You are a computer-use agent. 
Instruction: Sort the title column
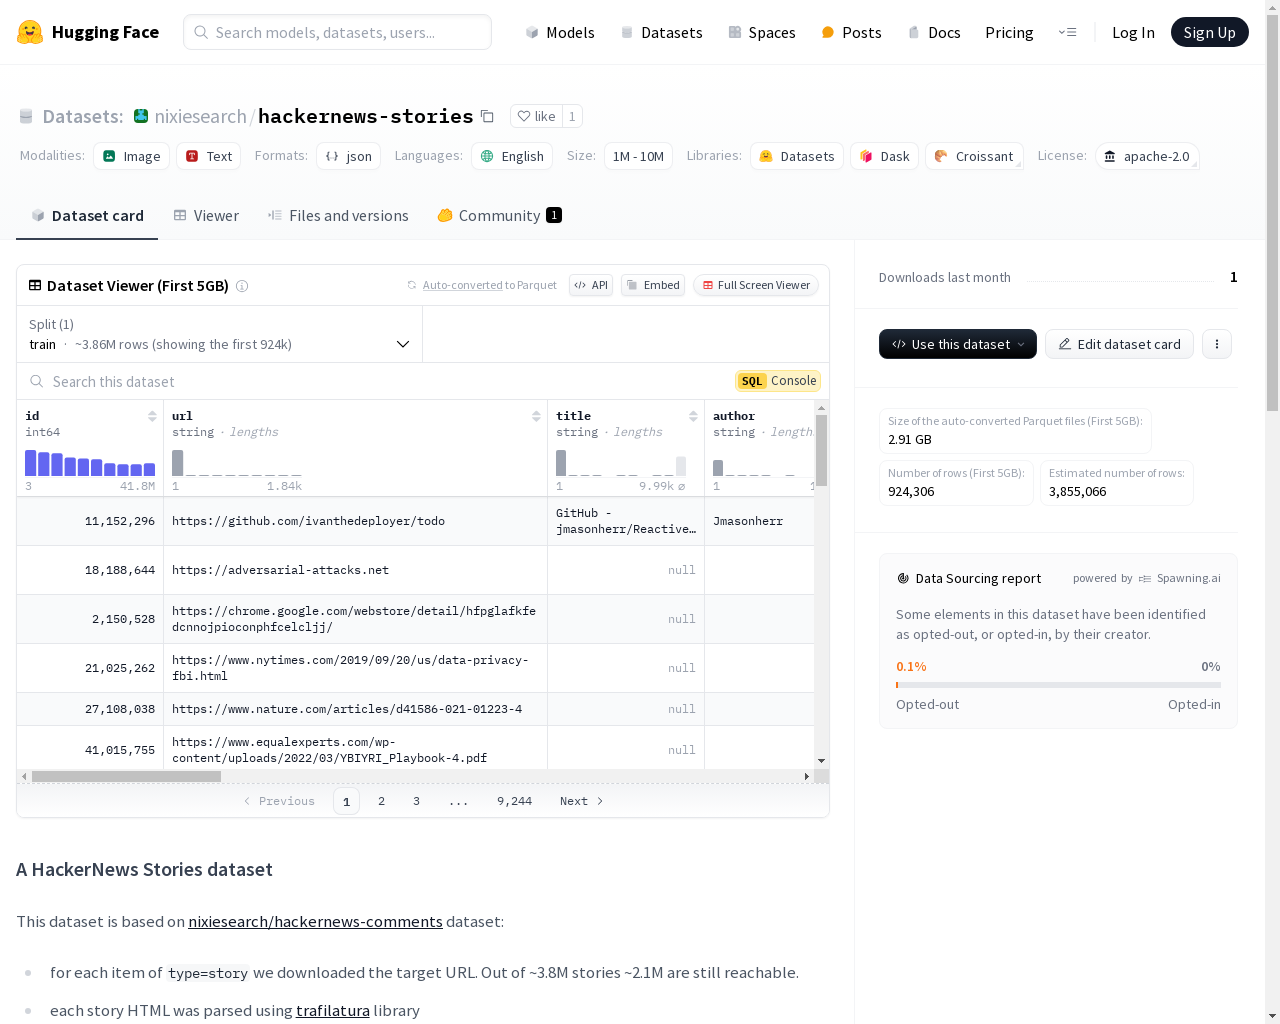point(693,416)
